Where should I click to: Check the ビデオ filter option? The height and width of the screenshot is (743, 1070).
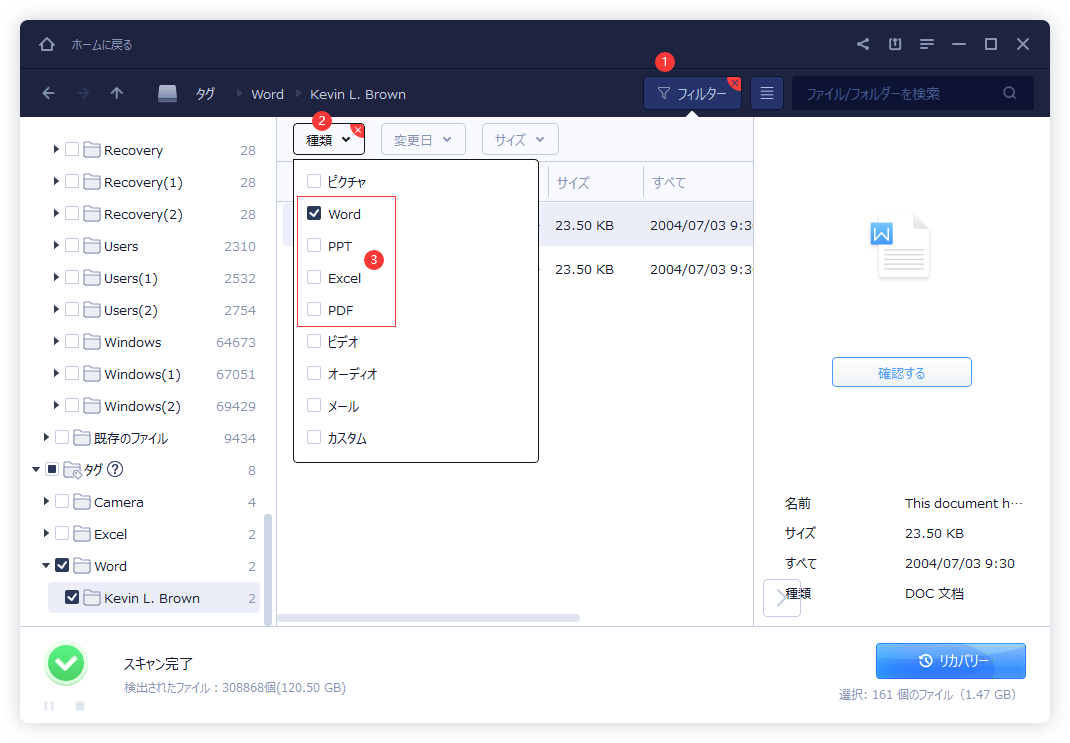[314, 341]
